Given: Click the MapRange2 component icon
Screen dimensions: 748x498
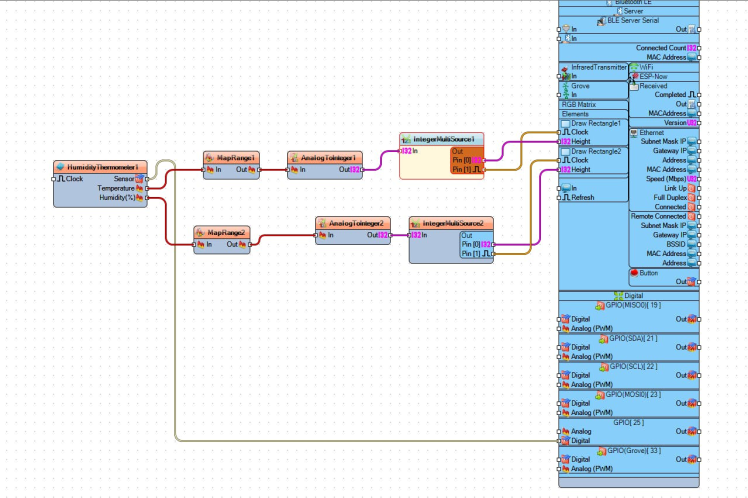Looking at the screenshot, I should click(201, 232).
